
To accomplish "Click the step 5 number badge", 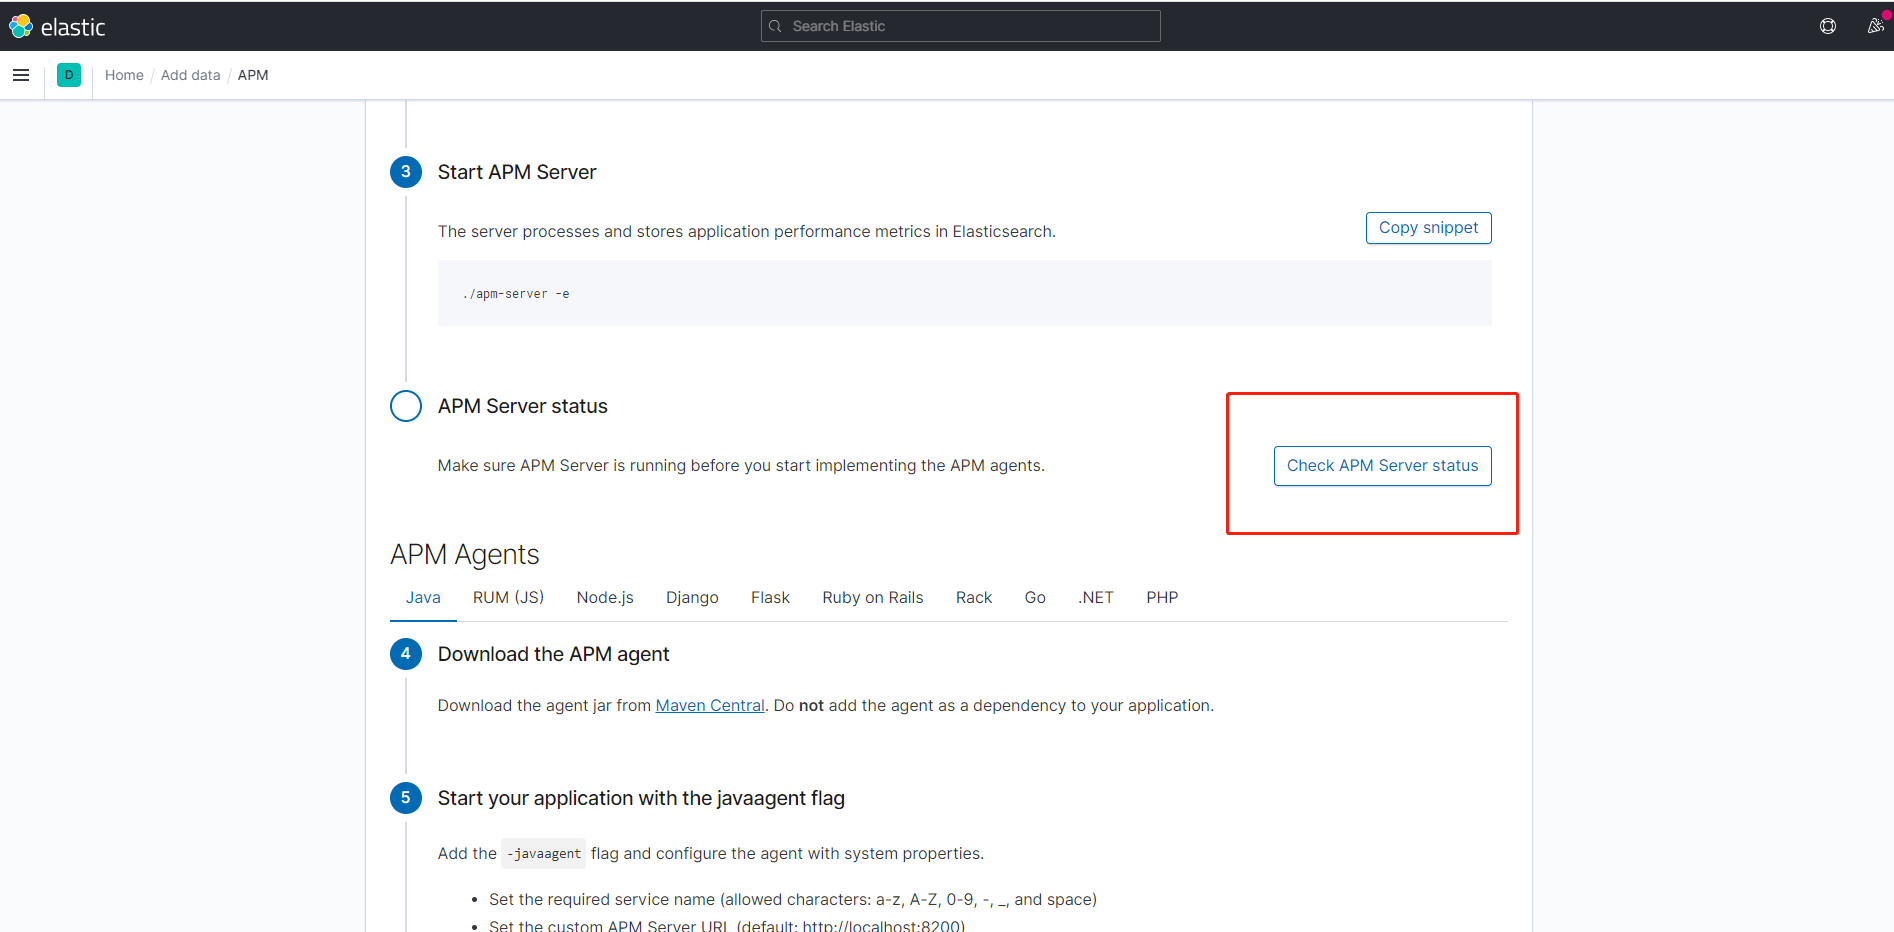I will [x=406, y=798].
